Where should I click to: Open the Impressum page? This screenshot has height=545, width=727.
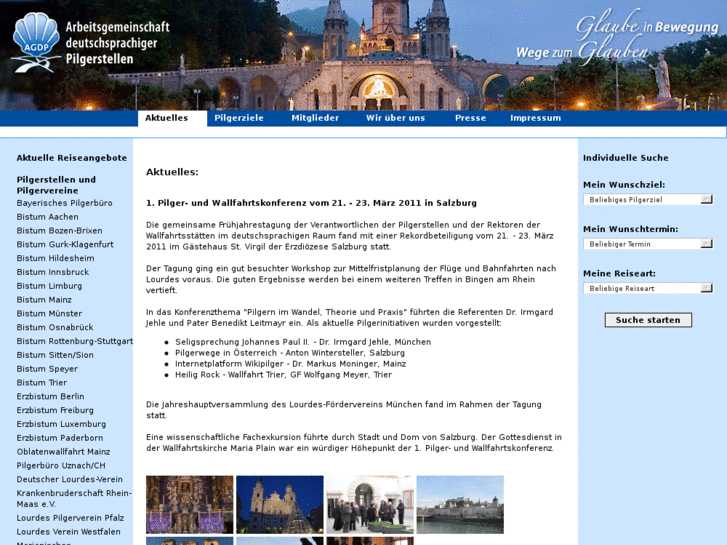(x=536, y=118)
